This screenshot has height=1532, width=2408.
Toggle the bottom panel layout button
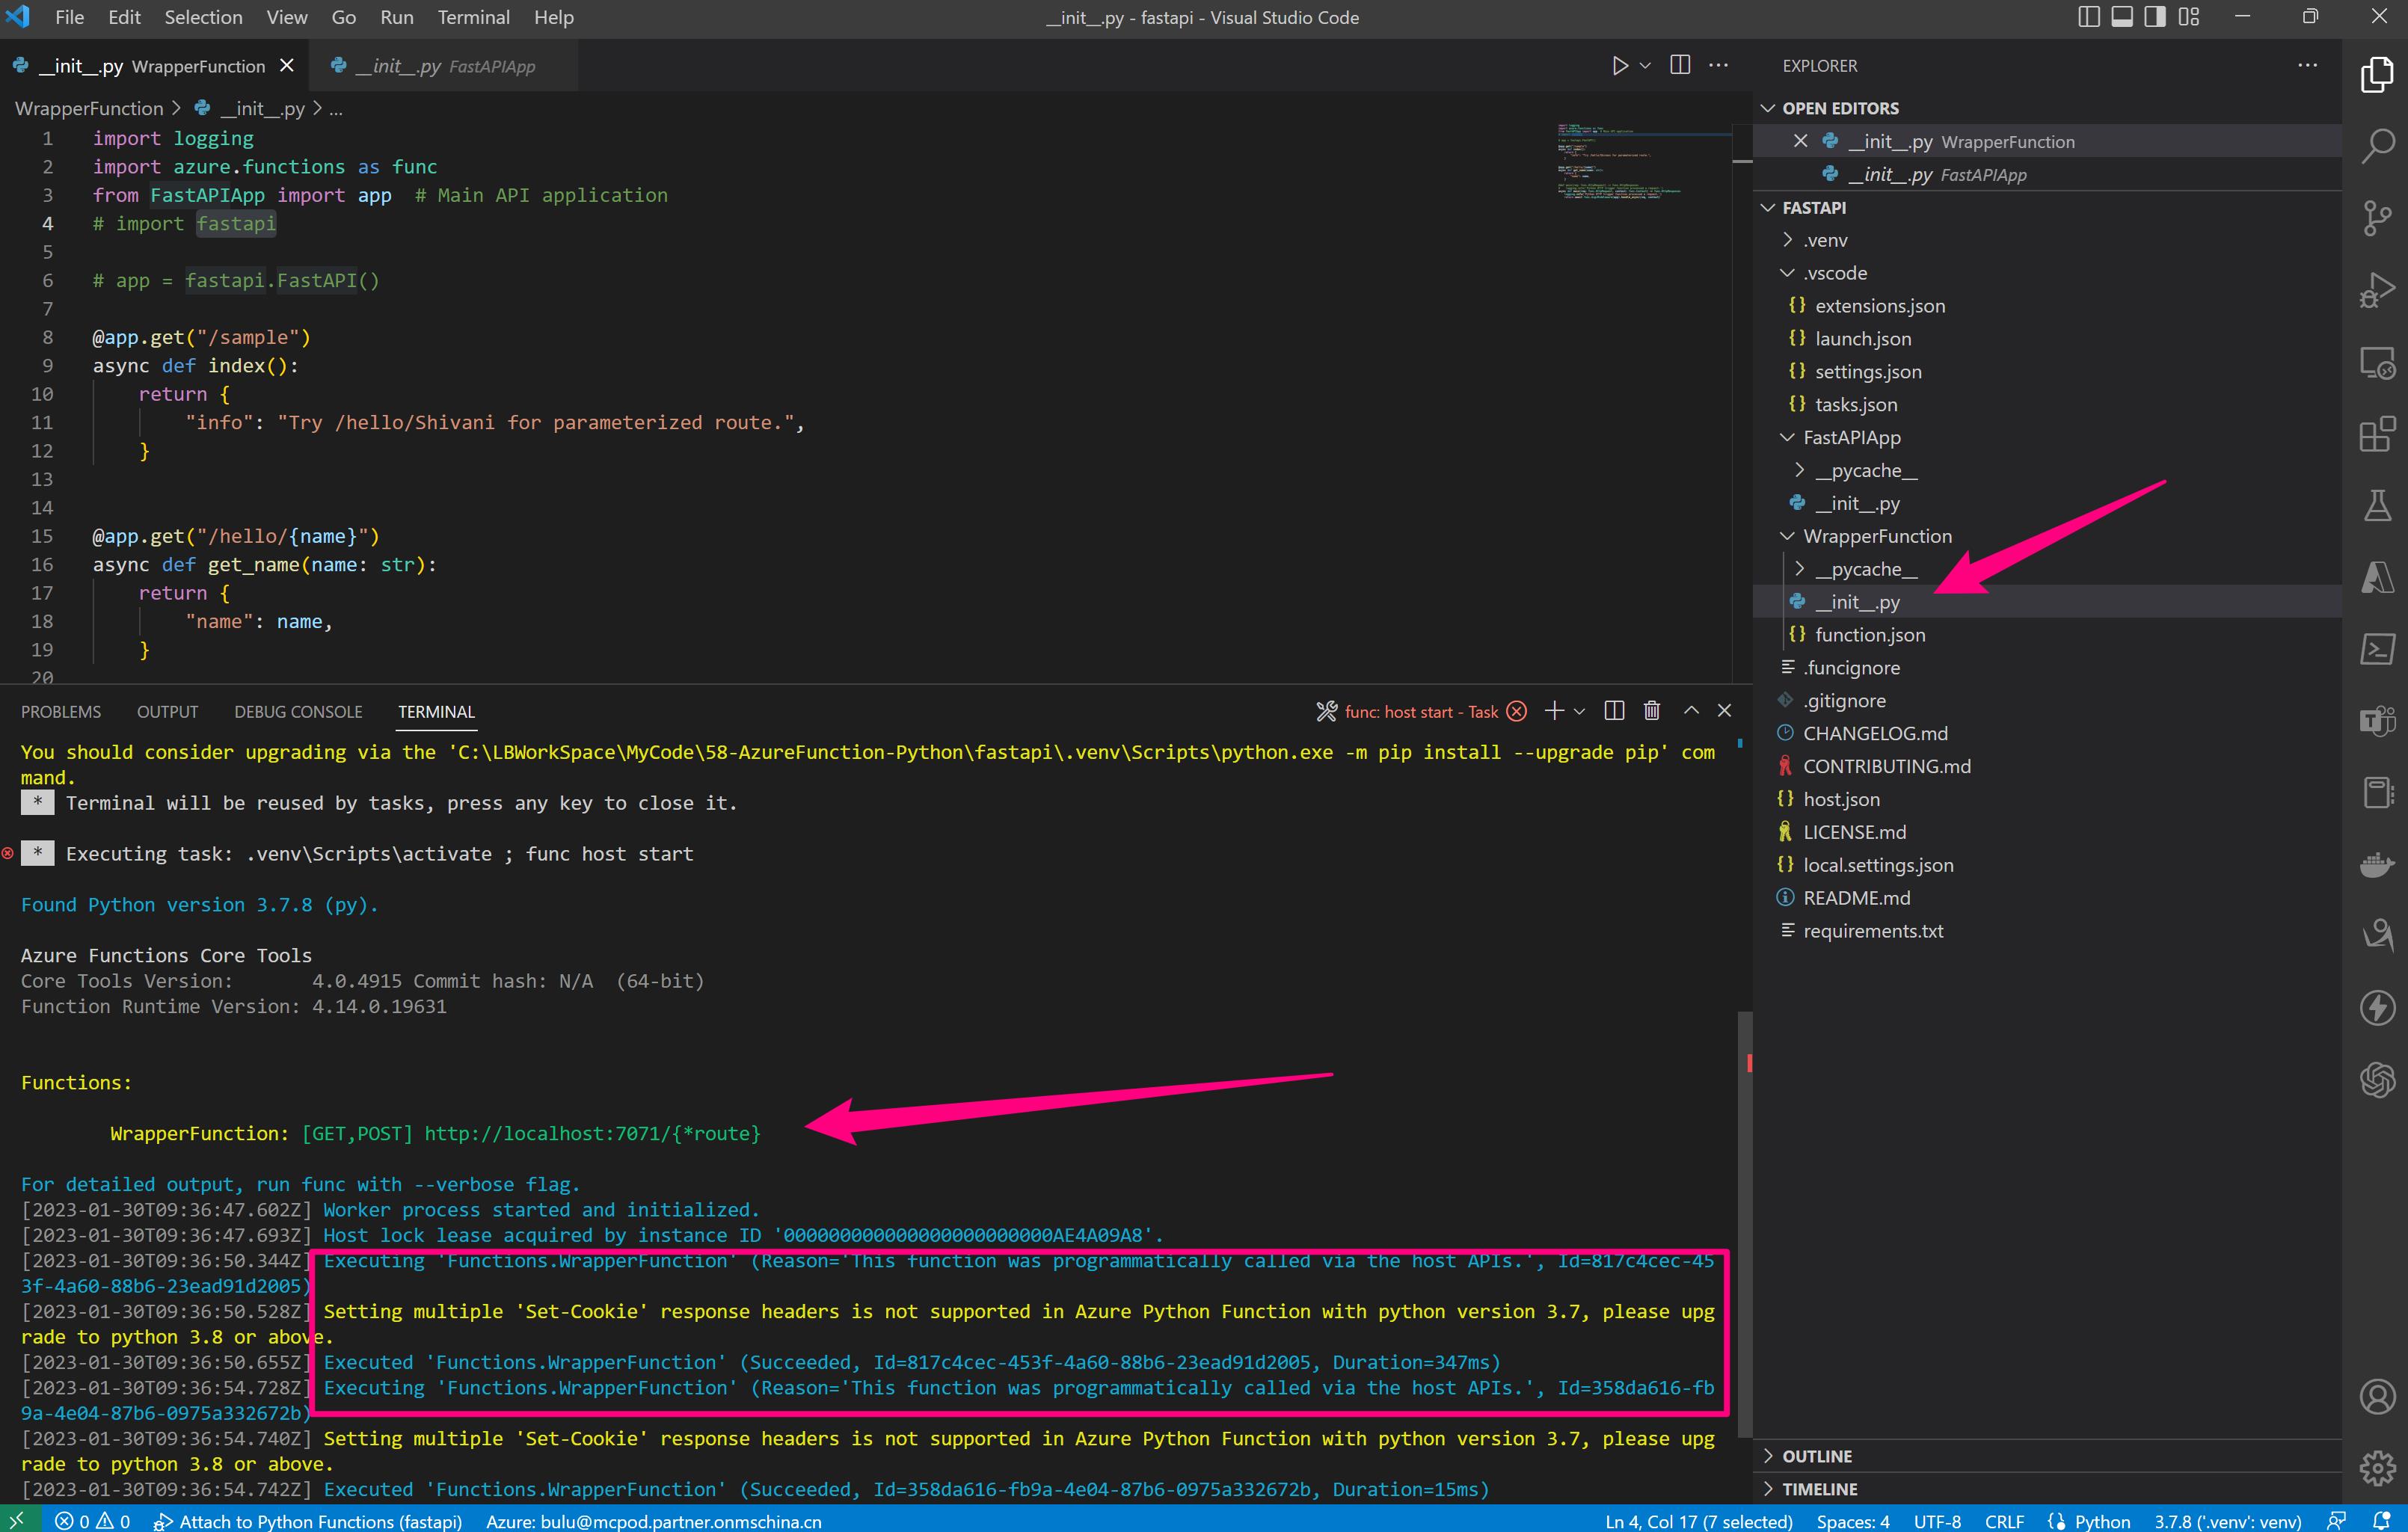point(2122,17)
